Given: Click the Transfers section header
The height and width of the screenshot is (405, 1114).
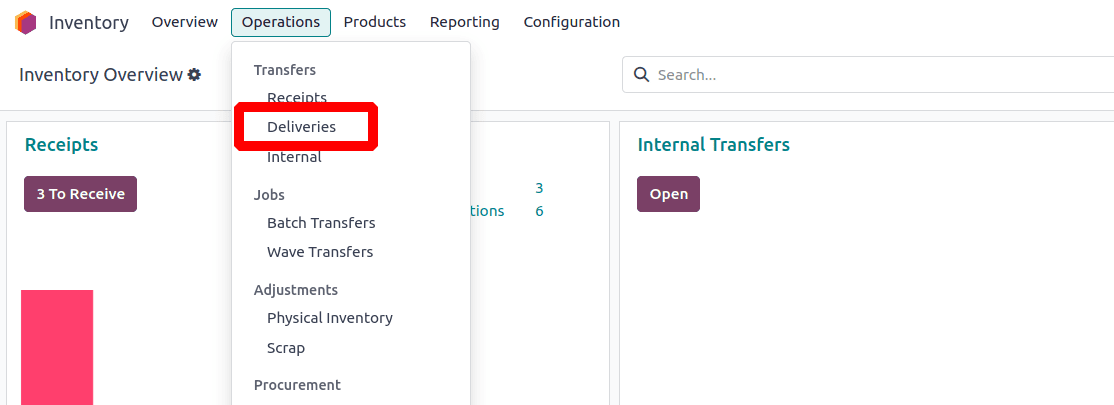Looking at the screenshot, I should coord(285,70).
